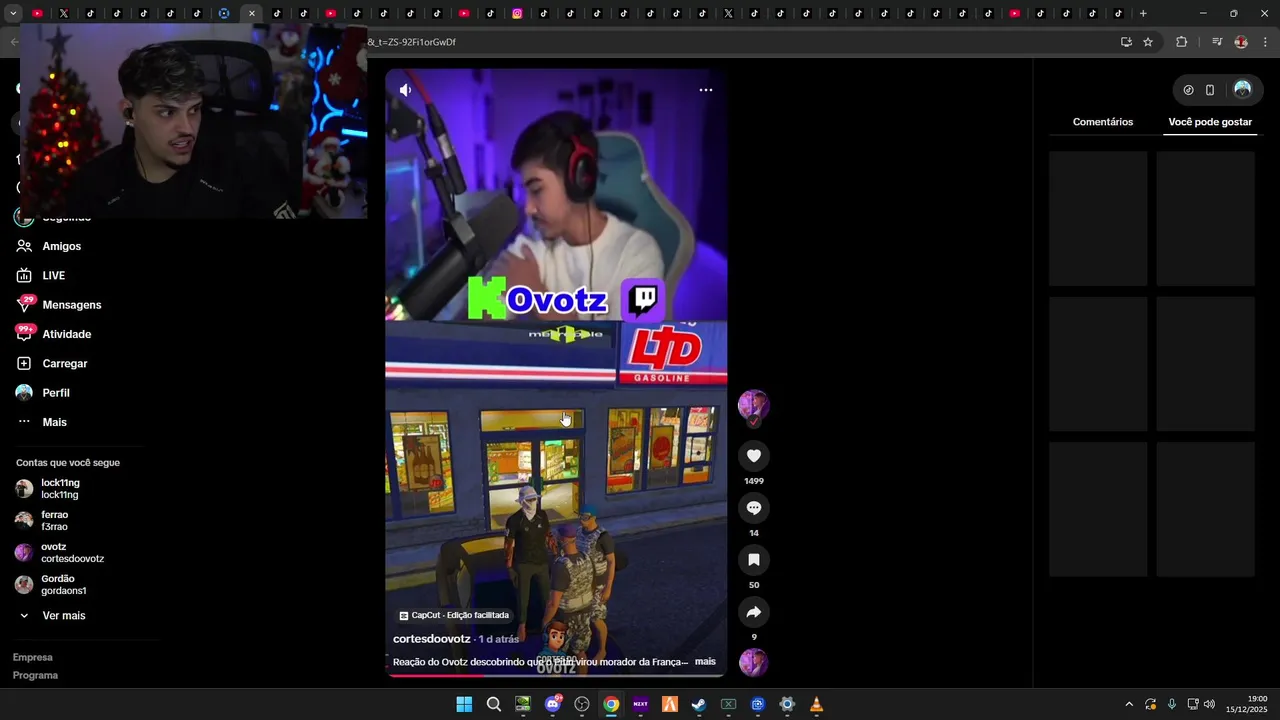Open the tray volume control
The image size is (1280, 720).
(1209, 704)
